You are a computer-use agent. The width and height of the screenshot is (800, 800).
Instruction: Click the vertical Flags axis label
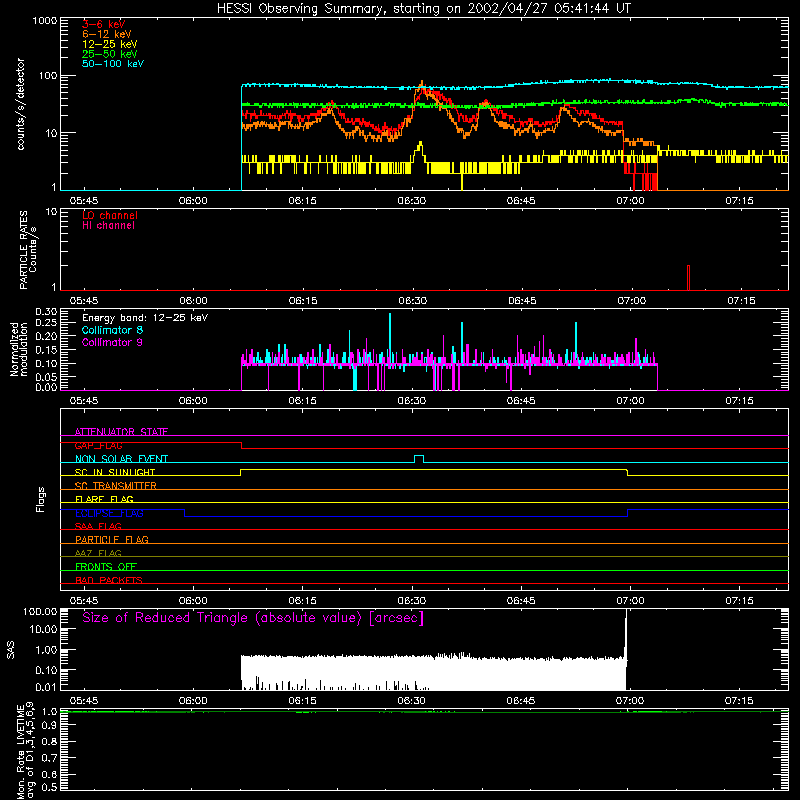tap(40, 500)
